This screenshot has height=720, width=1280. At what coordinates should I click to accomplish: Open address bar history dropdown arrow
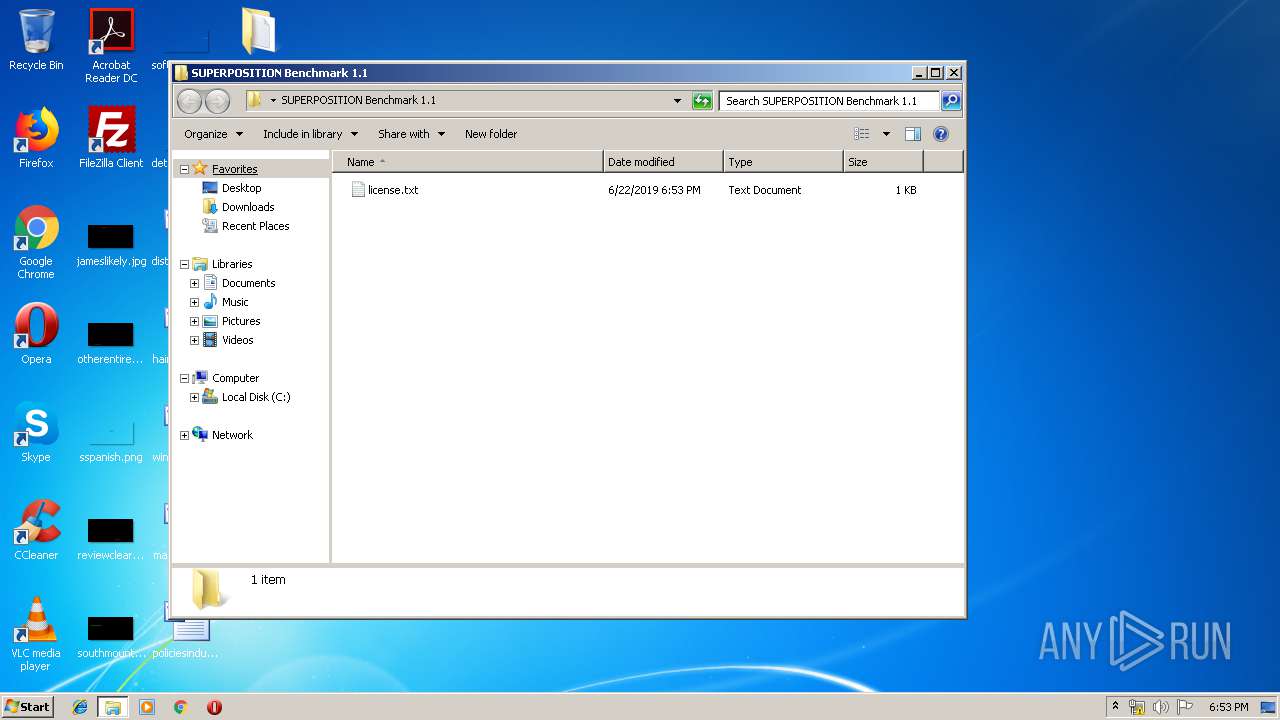click(x=677, y=101)
